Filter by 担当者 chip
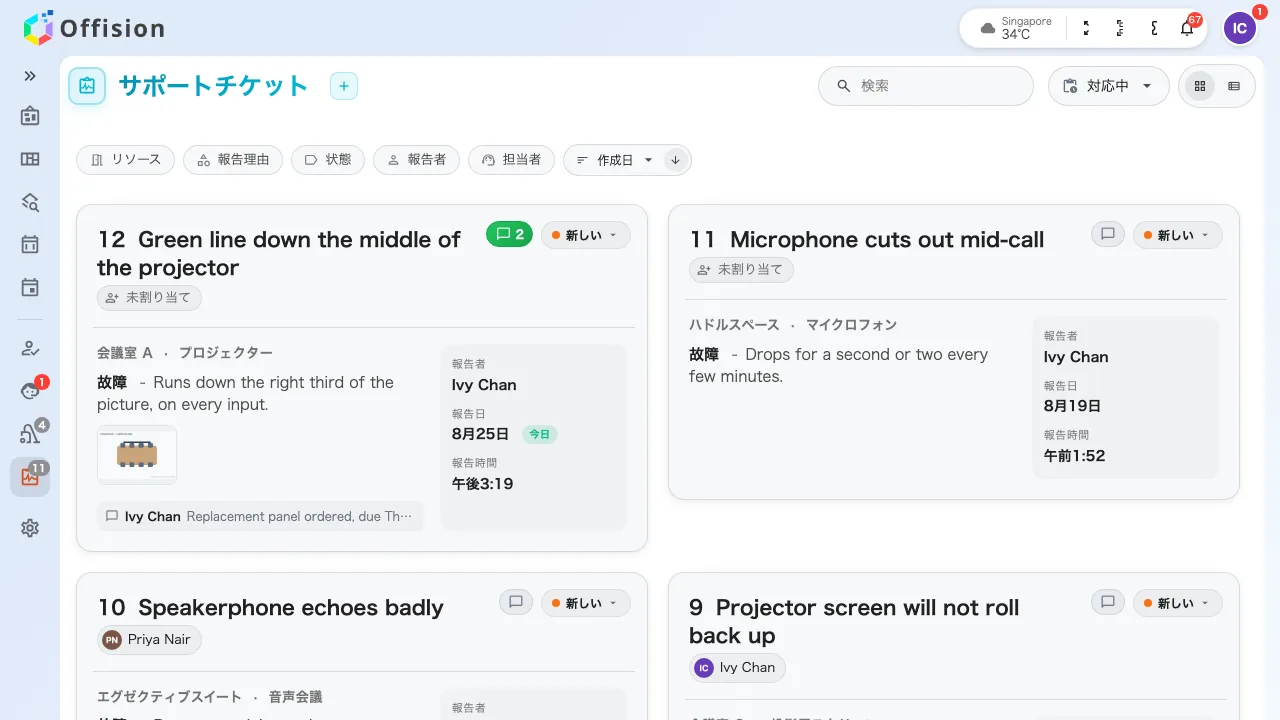Image resolution: width=1280 pixels, height=720 pixels. (511, 160)
